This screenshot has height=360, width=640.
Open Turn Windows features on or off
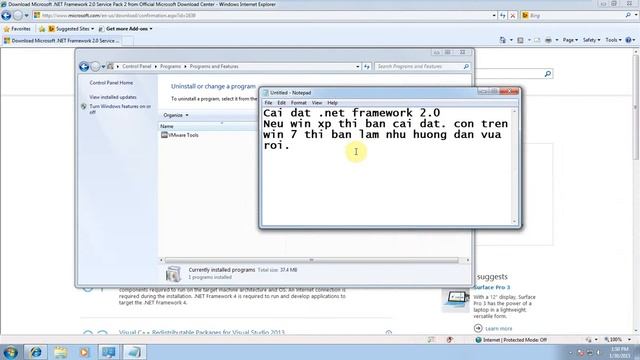click(x=120, y=109)
